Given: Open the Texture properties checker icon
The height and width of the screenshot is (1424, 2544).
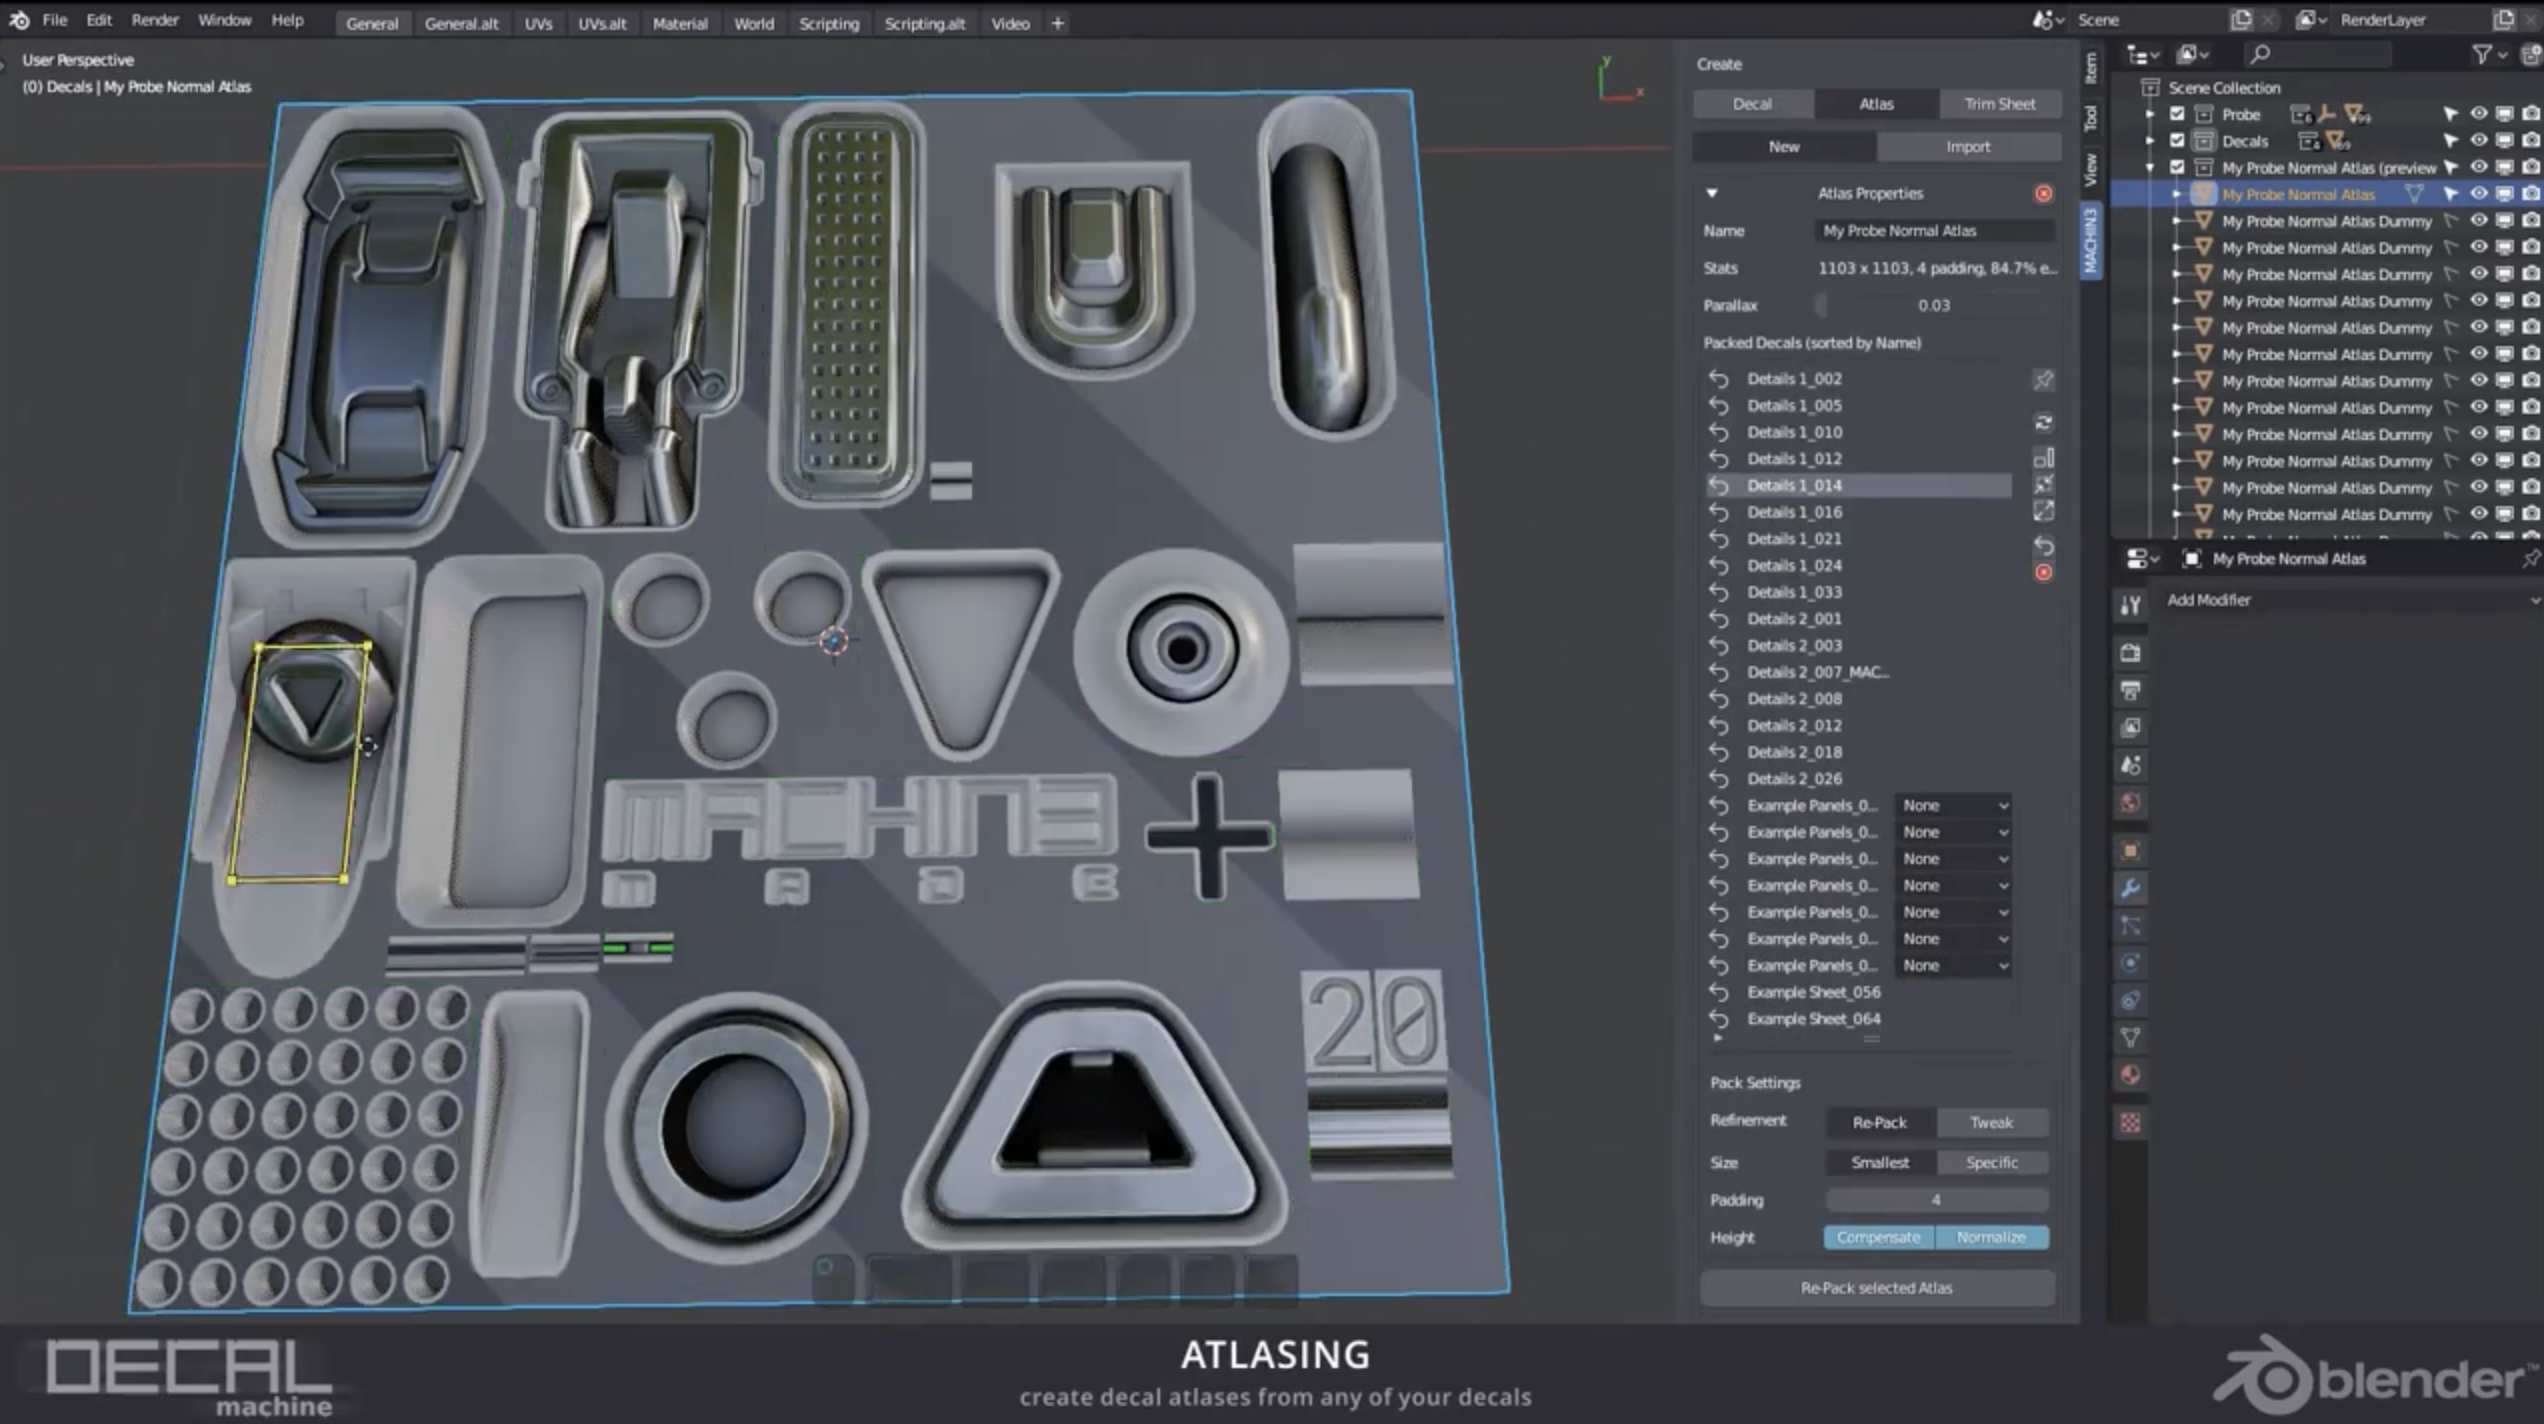Looking at the screenshot, I should click(2130, 1122).
